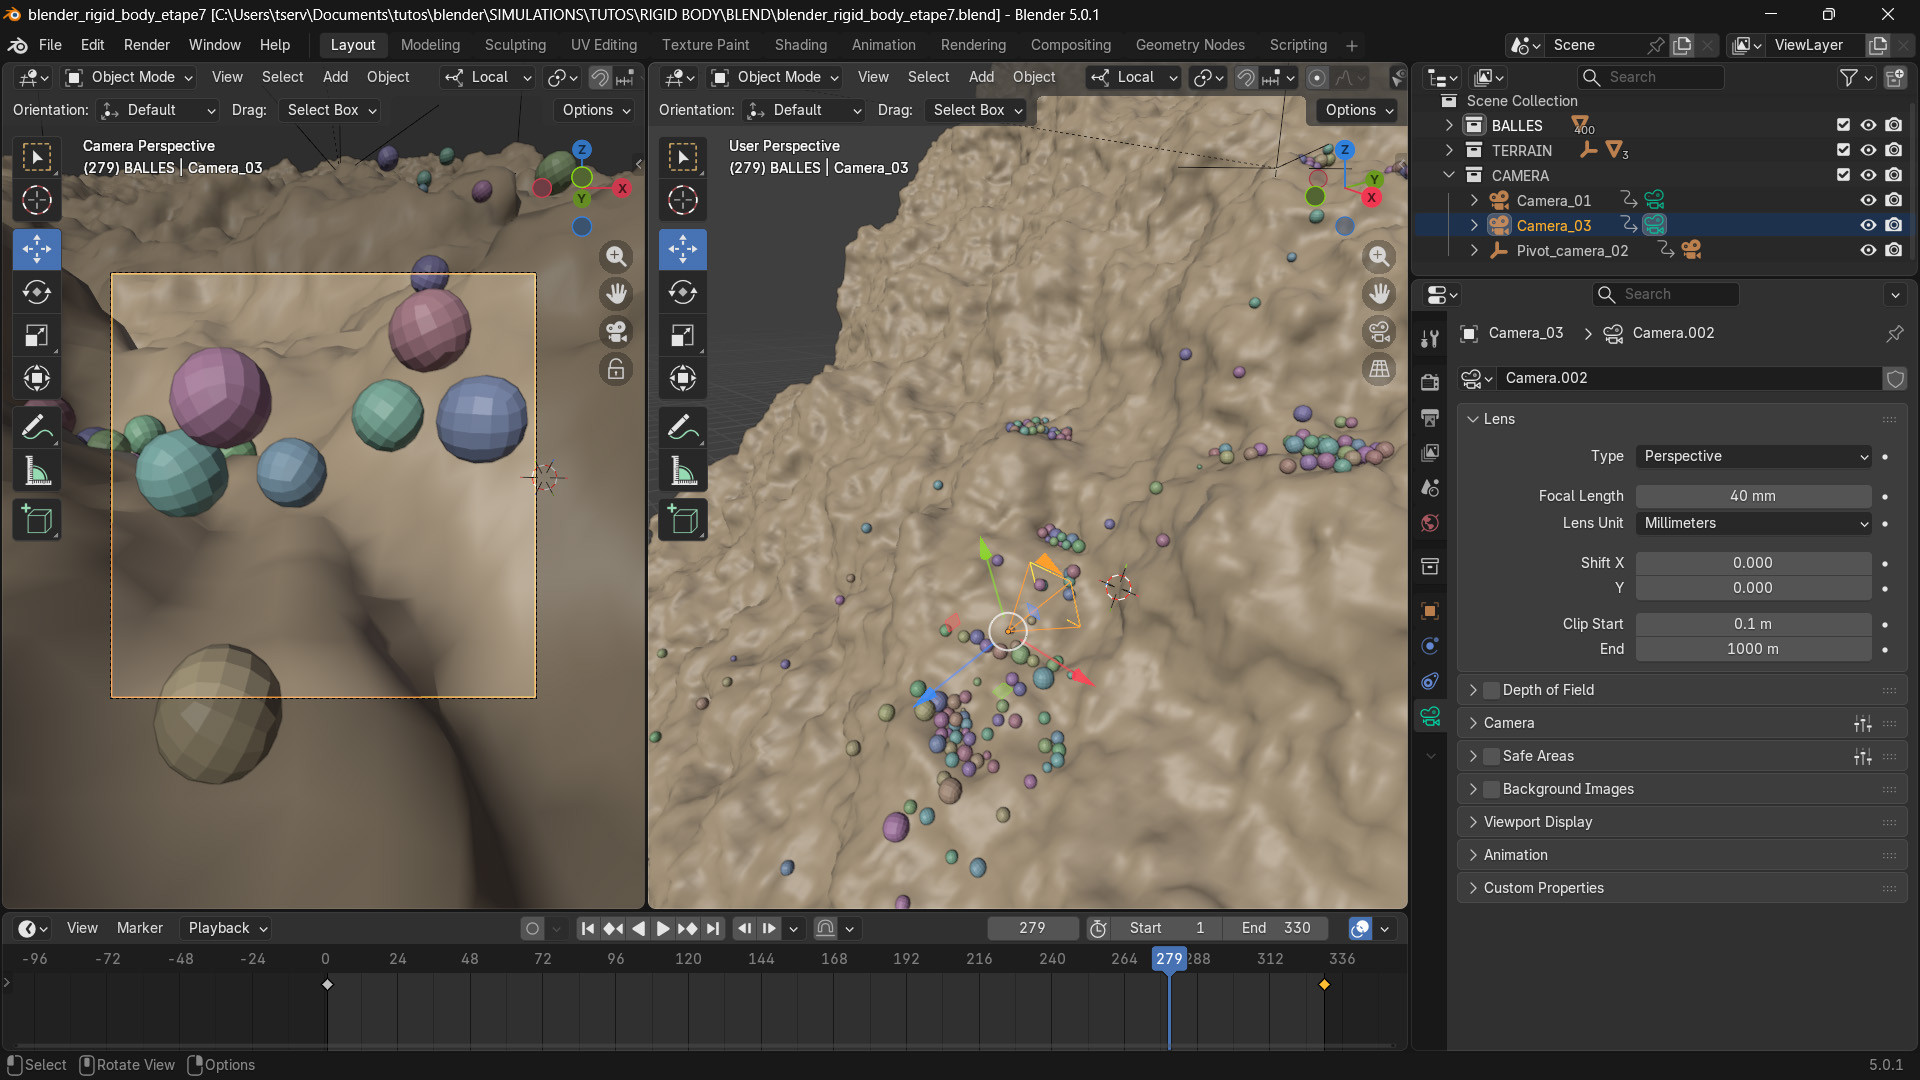Select the Add Cube tool in right viewport
The image size is (1920, 1080).
pyautogui.click(x=683, y=520)
